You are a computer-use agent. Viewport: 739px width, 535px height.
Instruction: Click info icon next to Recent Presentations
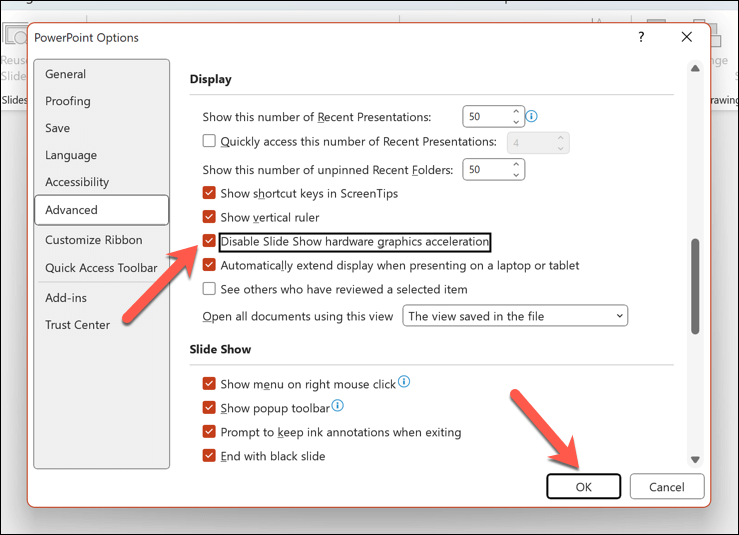[x=532, y=116]
